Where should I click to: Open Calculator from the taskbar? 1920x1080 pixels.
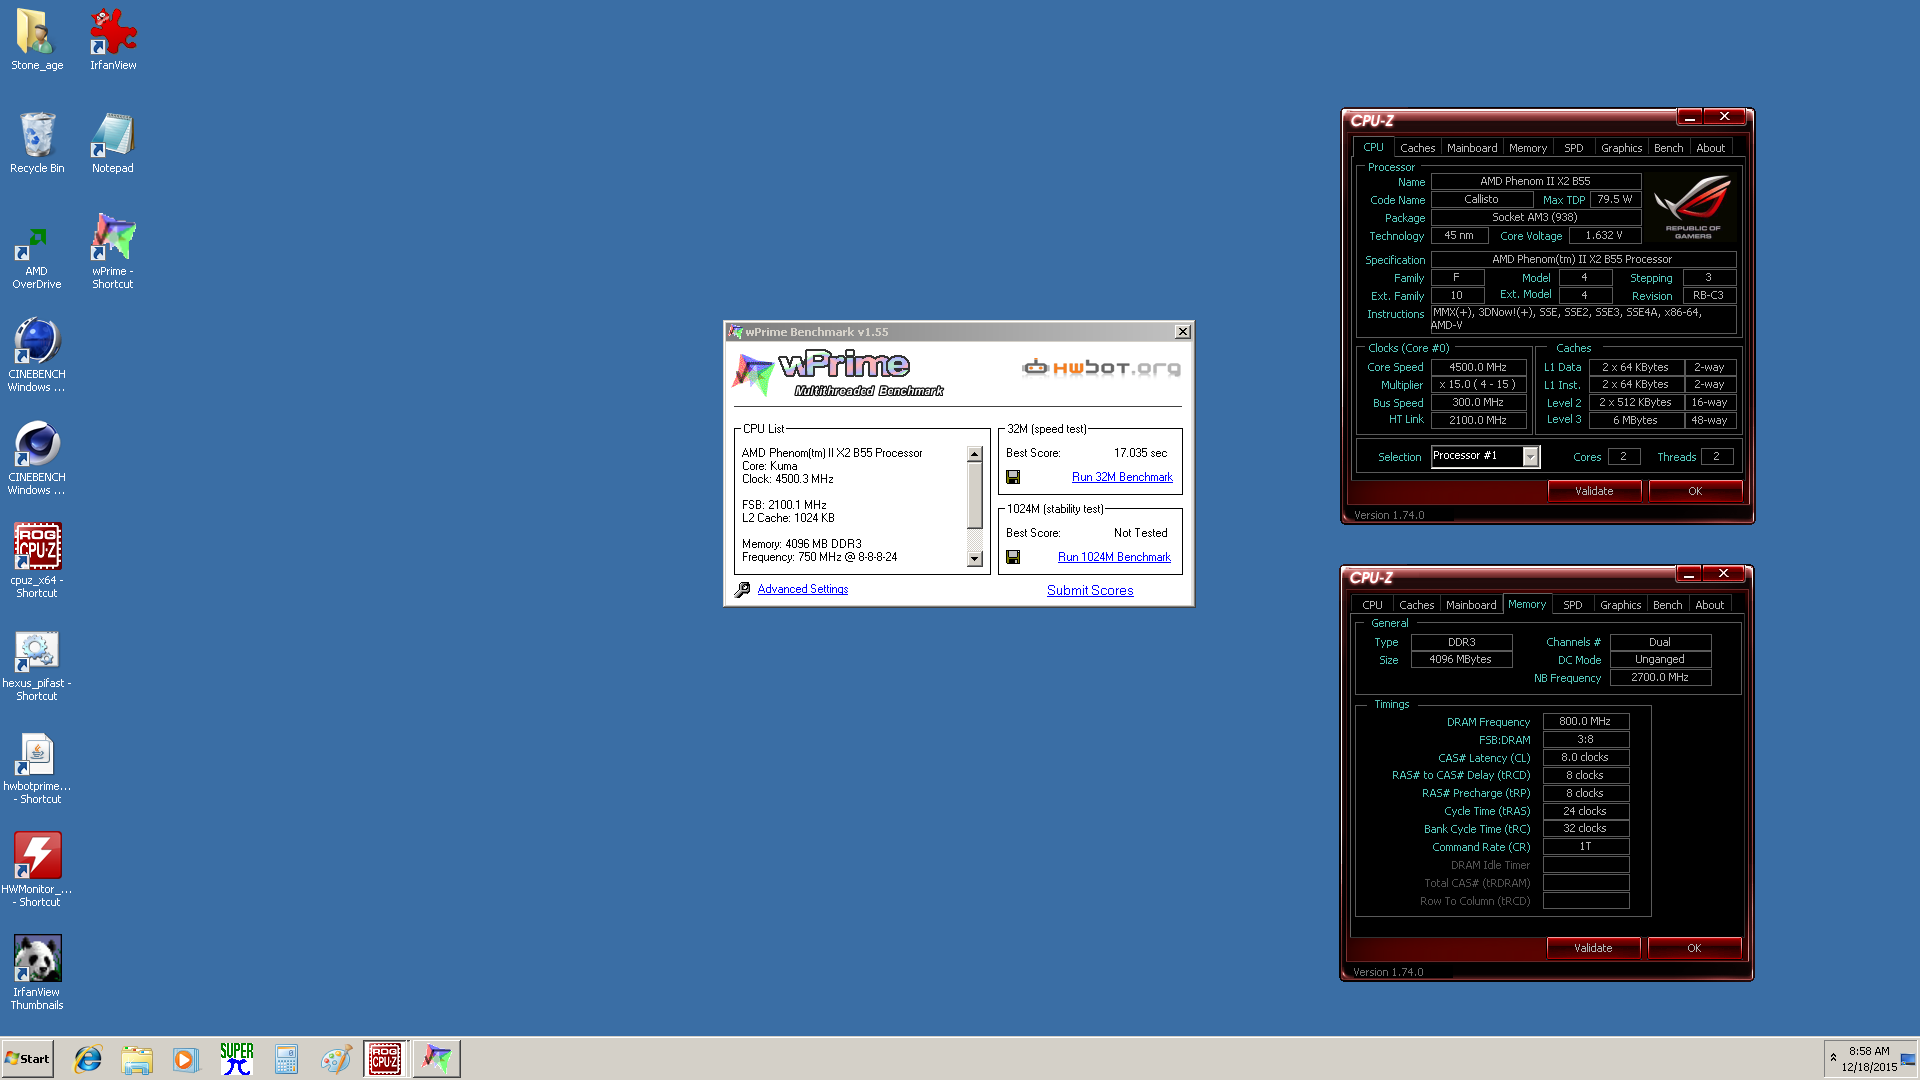[x=286, y=1059]
